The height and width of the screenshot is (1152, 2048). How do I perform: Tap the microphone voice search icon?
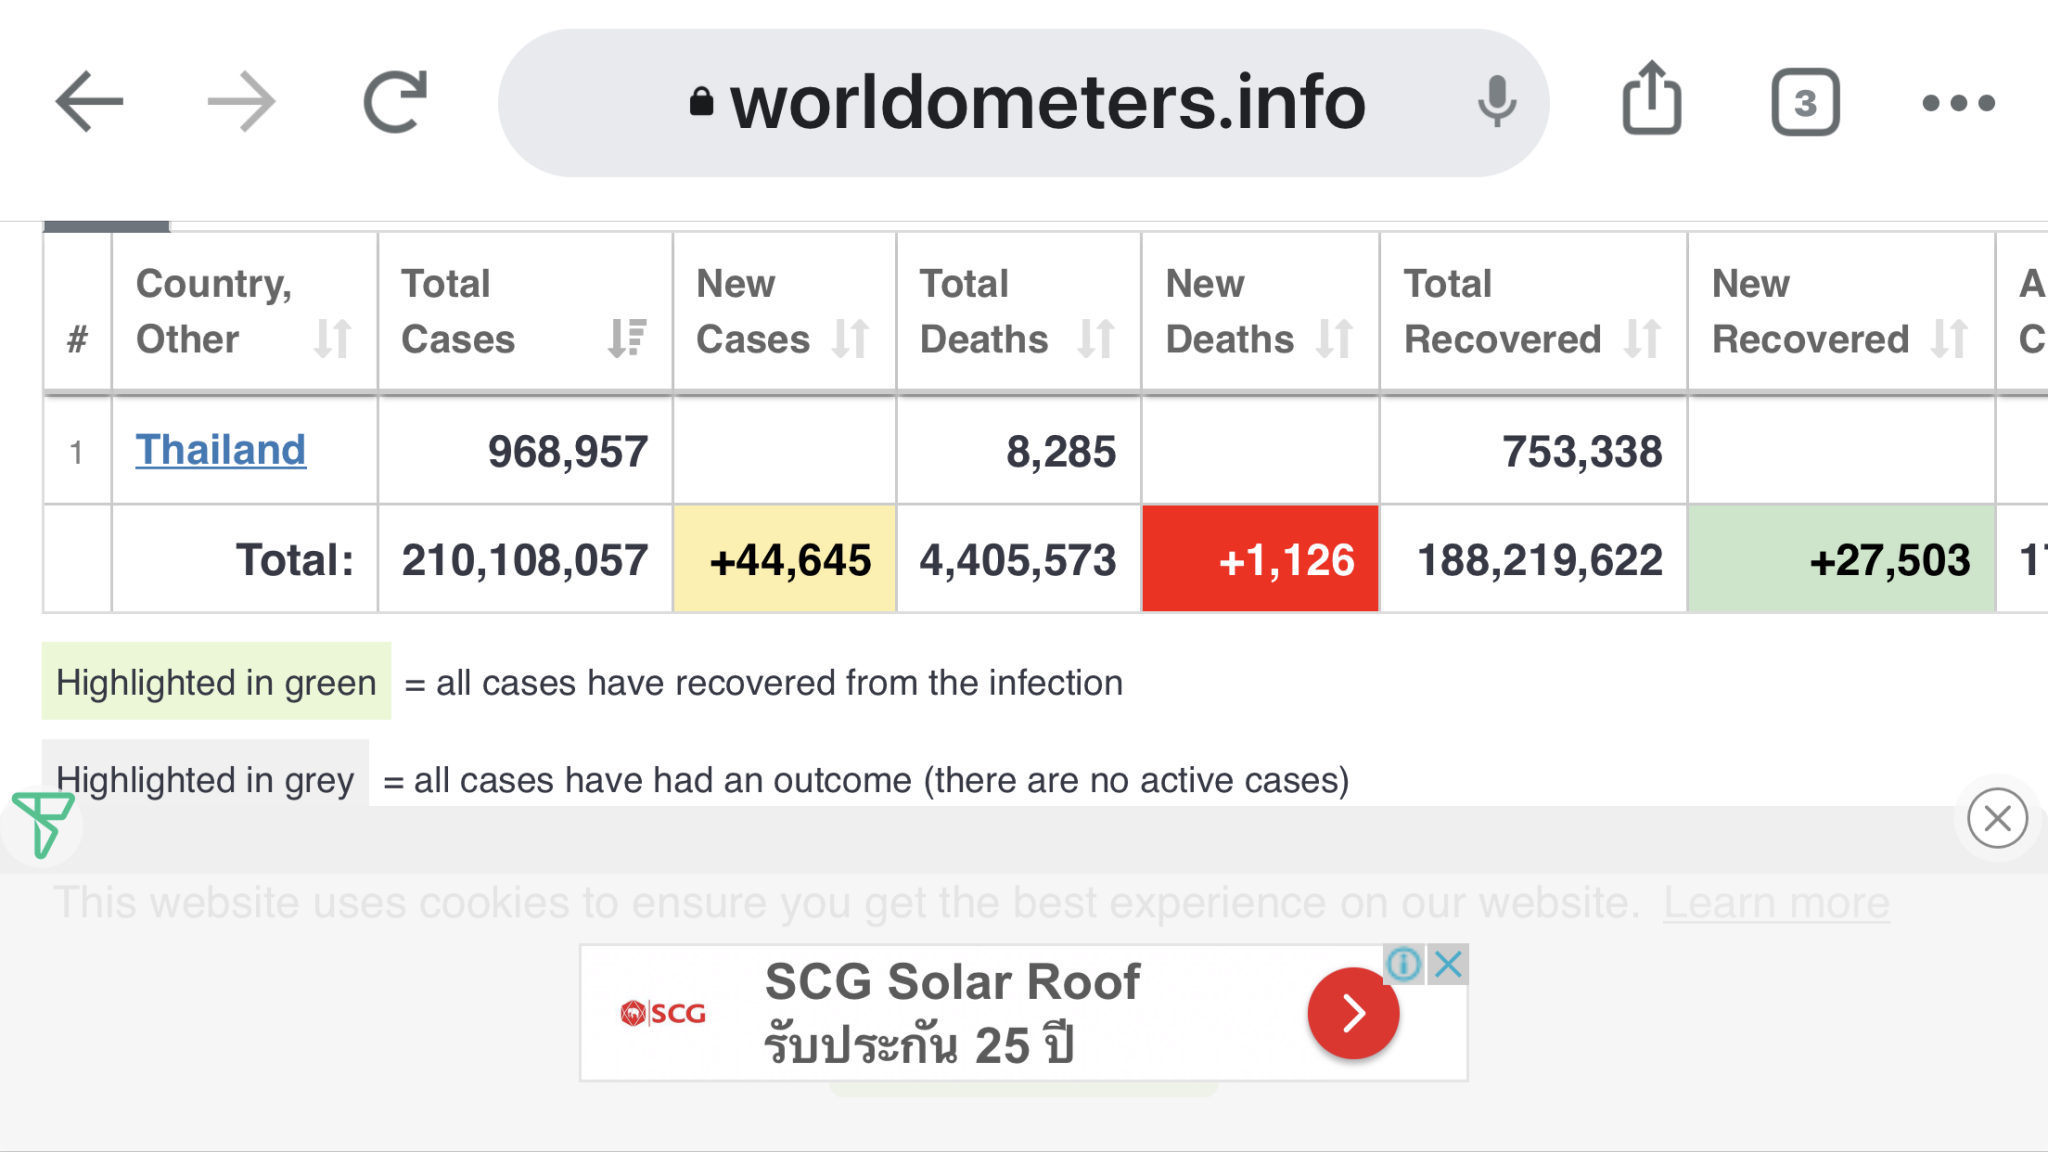[x=1496, y=102]
